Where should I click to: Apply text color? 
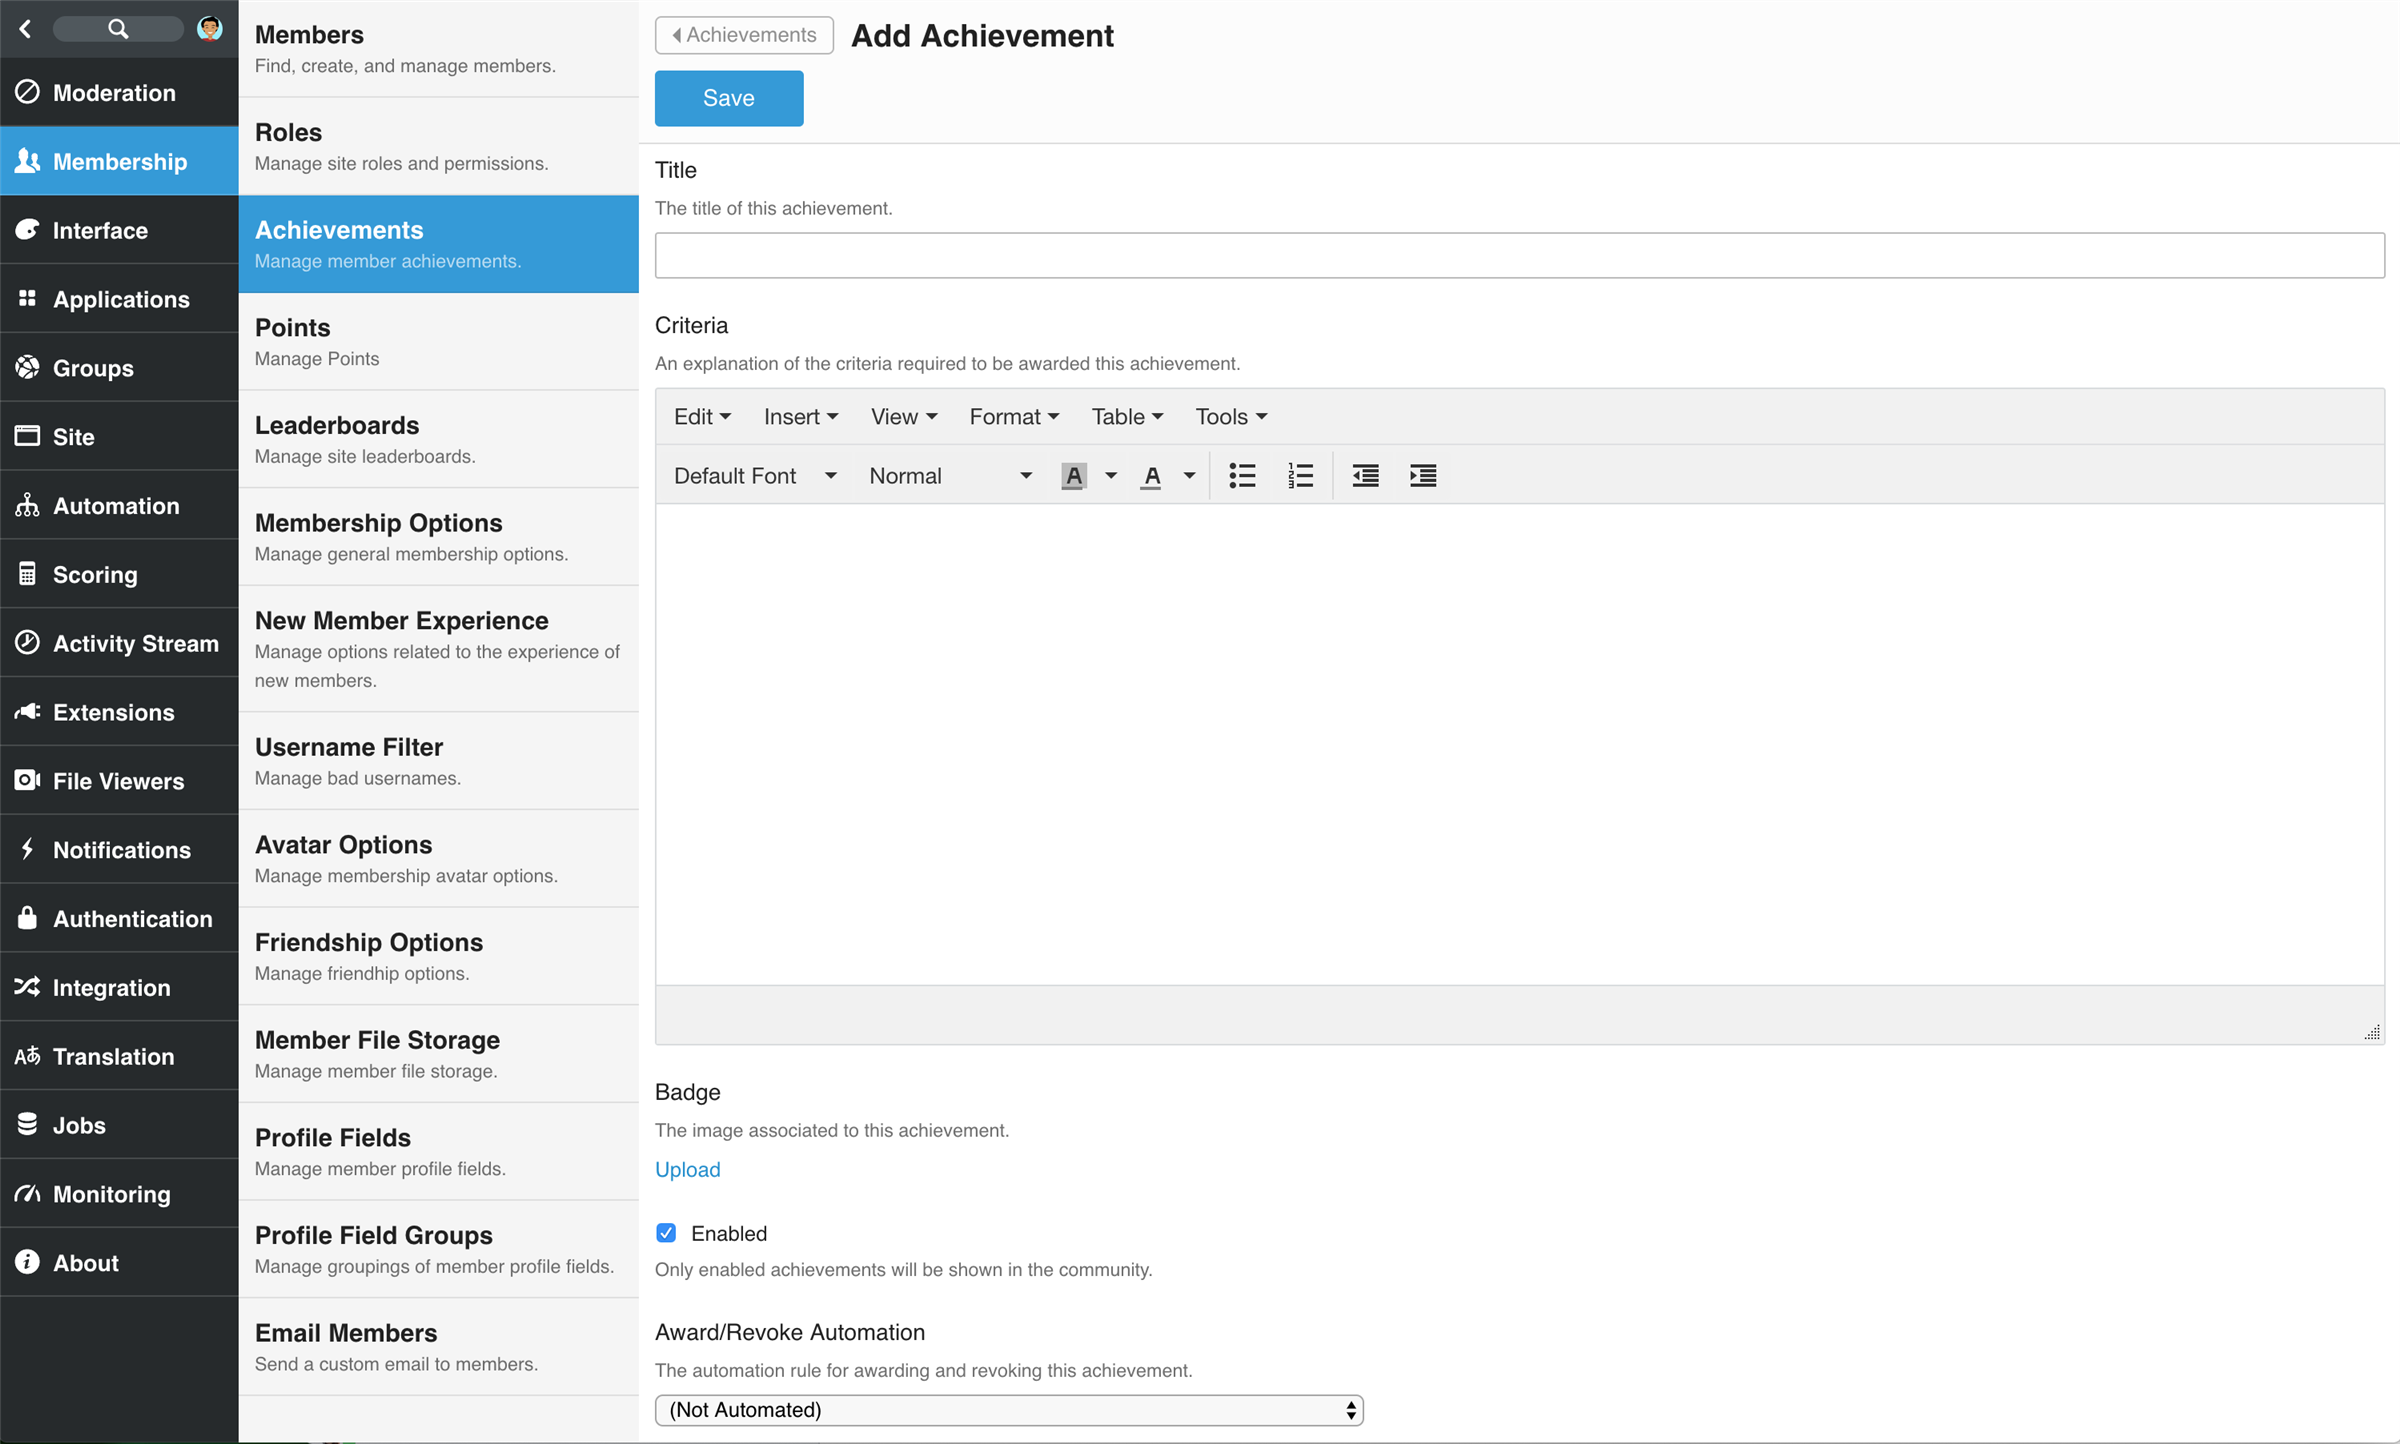[x=1151, y=476]
